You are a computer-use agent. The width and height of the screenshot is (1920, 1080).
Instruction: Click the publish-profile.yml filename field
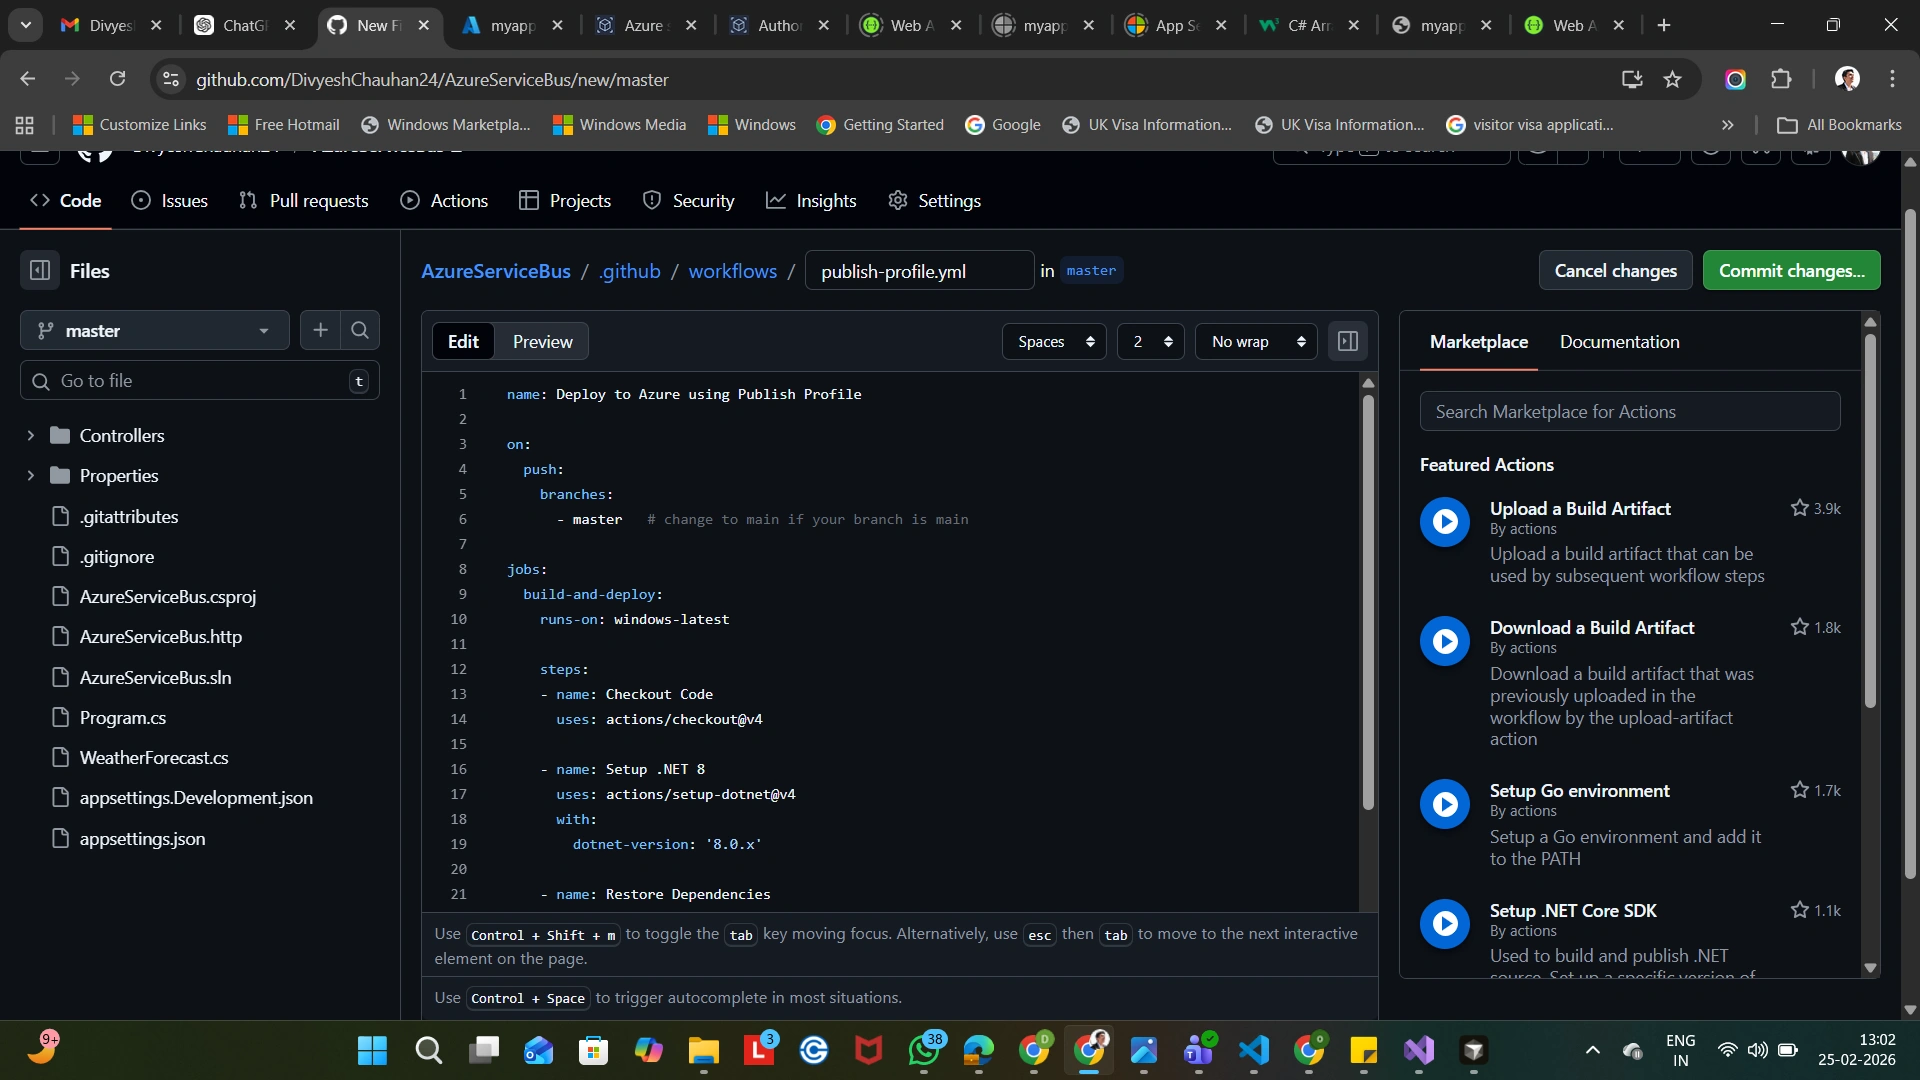(919, 271)
